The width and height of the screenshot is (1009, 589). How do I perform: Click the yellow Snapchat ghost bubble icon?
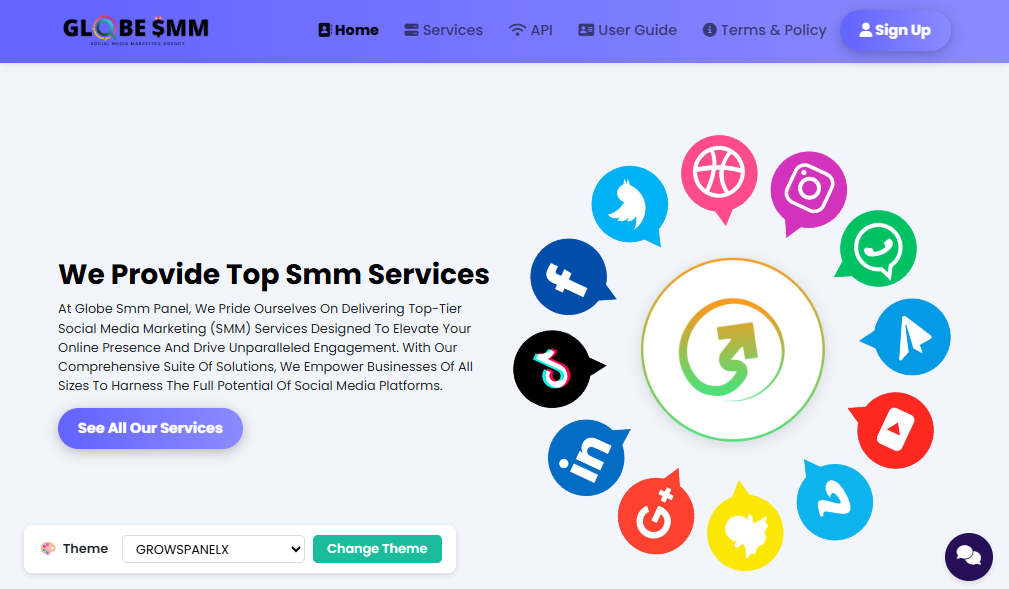[745, 532]
